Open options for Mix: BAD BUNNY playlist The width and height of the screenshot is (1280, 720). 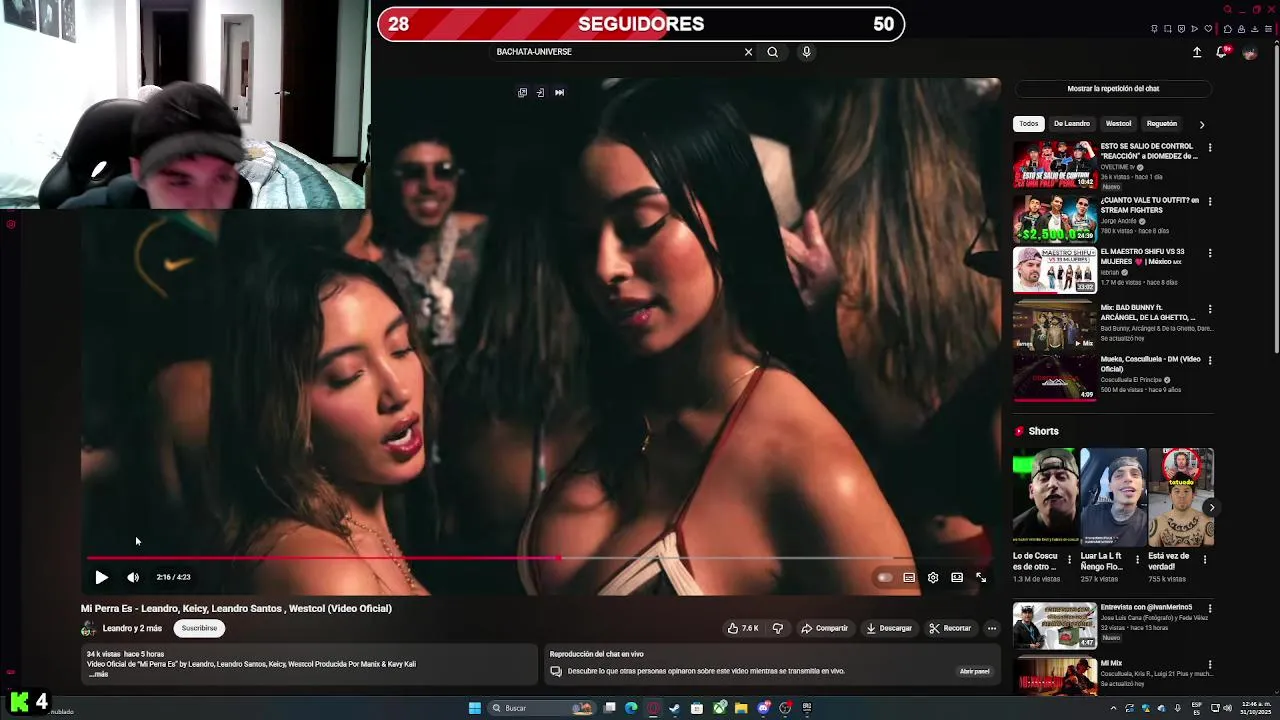click(1210, 309)
